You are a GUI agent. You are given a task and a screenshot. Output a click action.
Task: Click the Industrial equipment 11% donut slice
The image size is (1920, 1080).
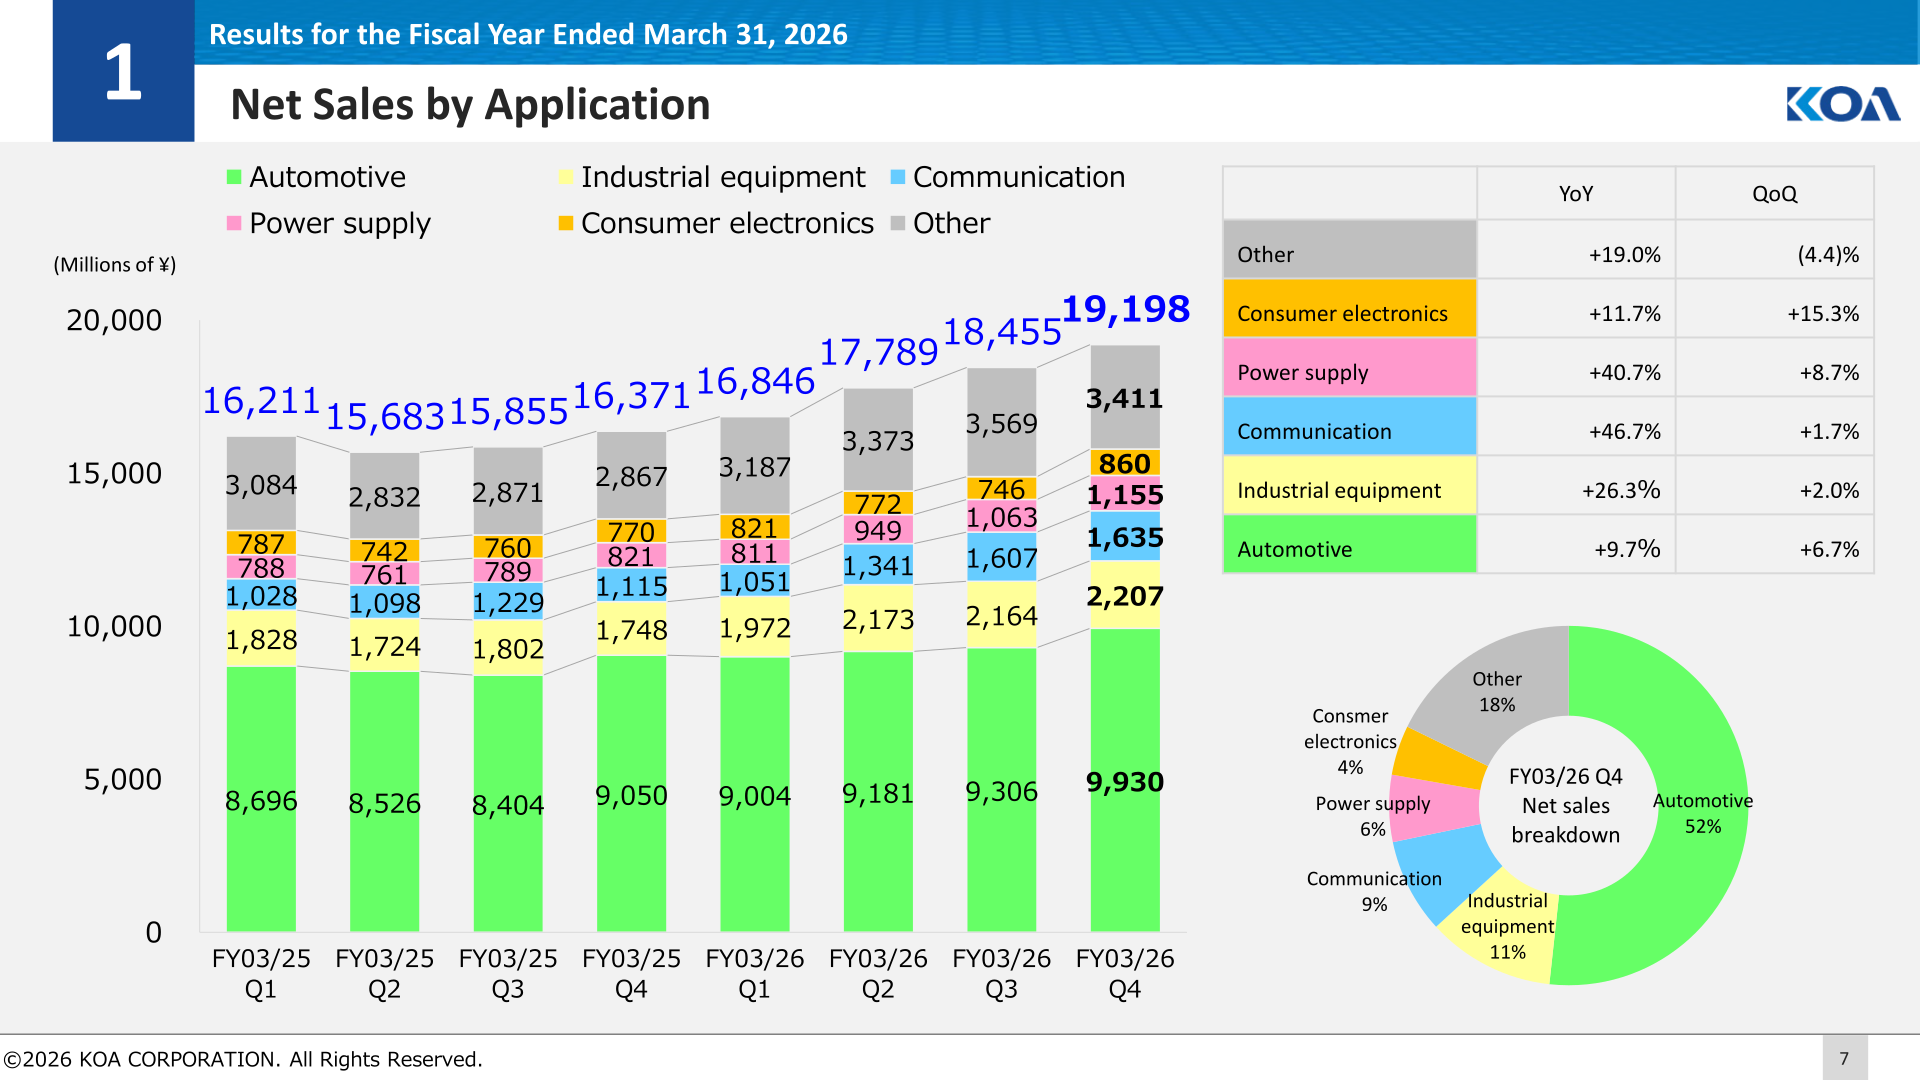tap(1508, 927)
